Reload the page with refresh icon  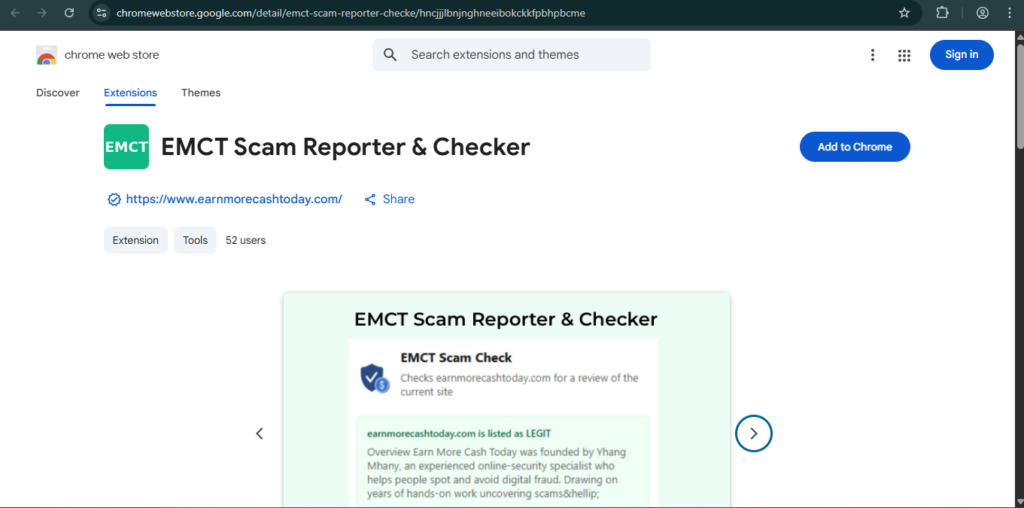[69, 13]
